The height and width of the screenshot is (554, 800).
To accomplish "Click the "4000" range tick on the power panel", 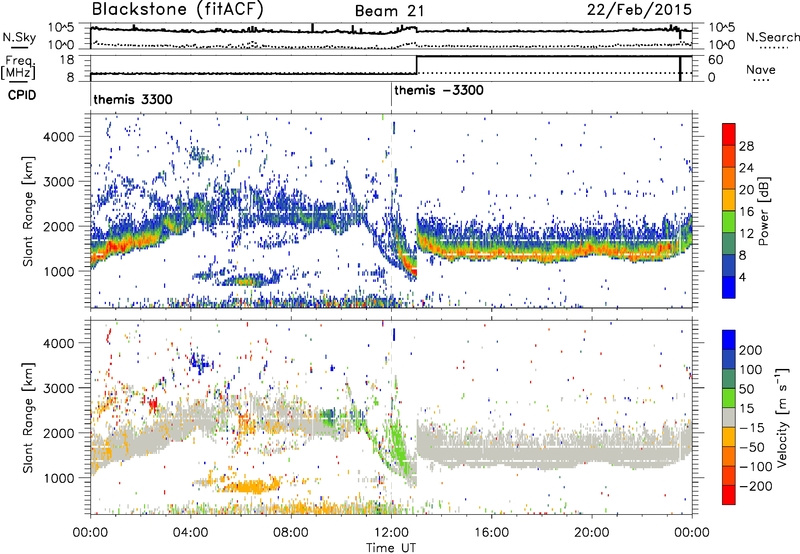I will click(59, 137).
